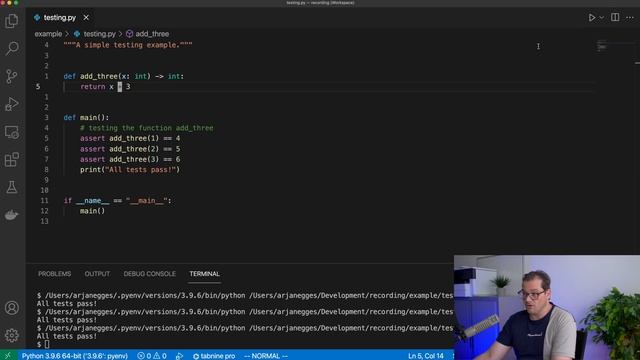
Task: Click Ln 5, Col 14 position indicator
Action: (x=426, y=356)
